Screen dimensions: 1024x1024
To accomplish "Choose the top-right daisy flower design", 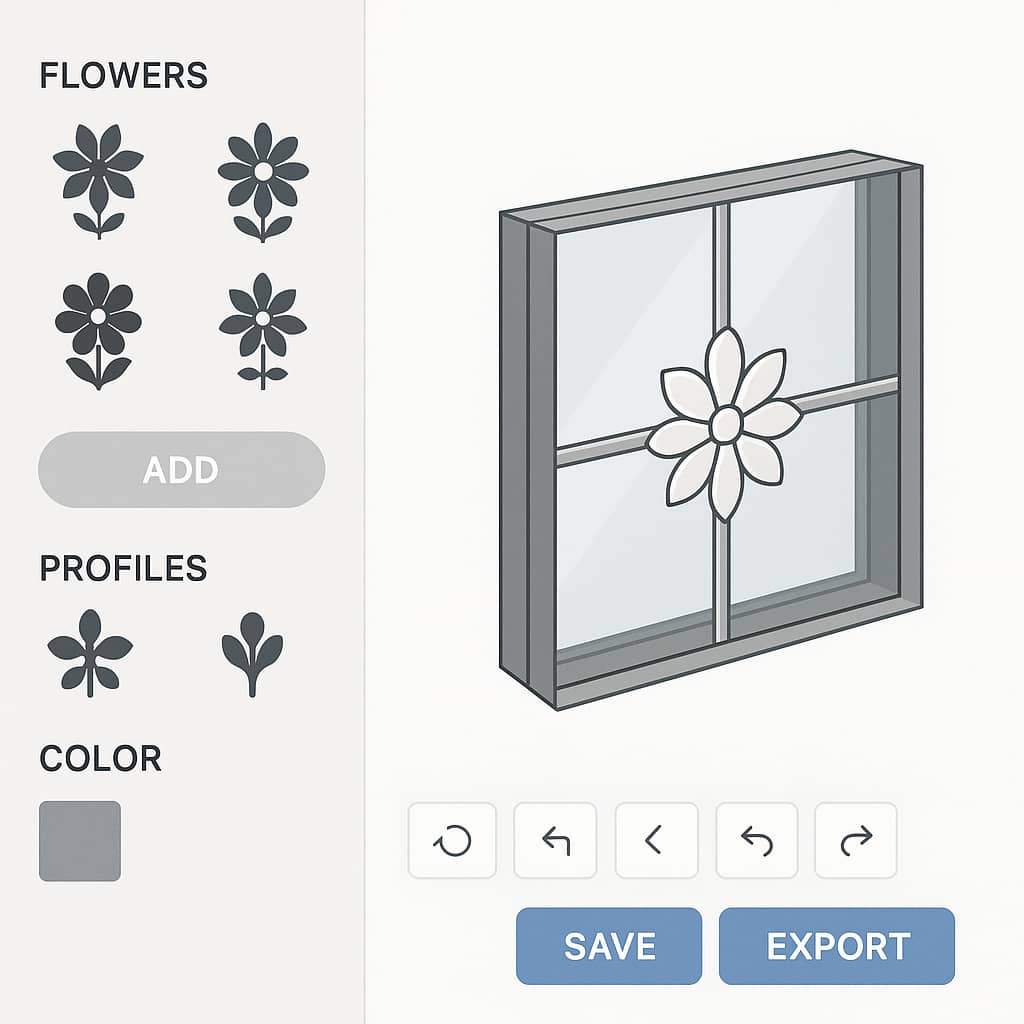I will (x=263, y=182).
